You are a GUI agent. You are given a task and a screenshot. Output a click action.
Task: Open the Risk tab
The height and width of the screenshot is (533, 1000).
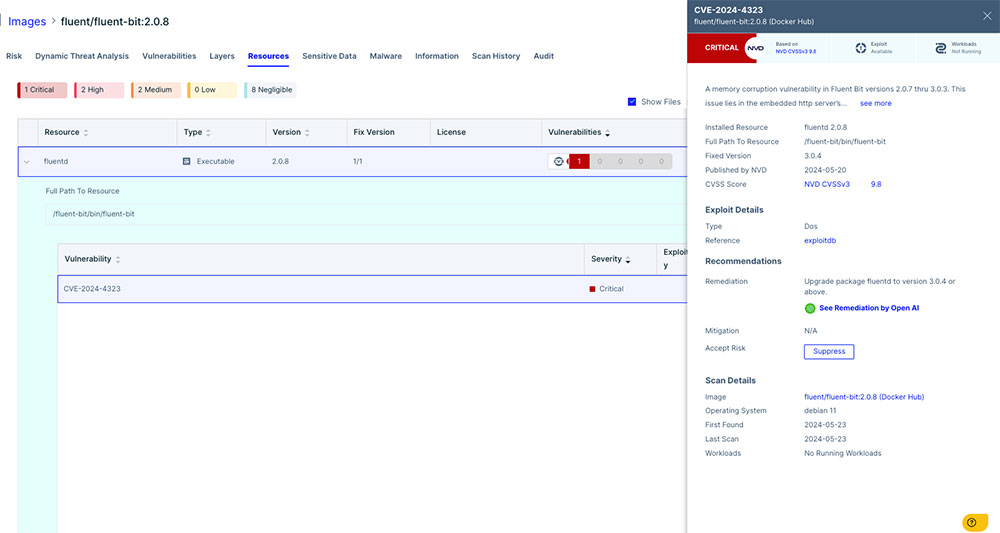pyautogui.click(x=14, y=56)
